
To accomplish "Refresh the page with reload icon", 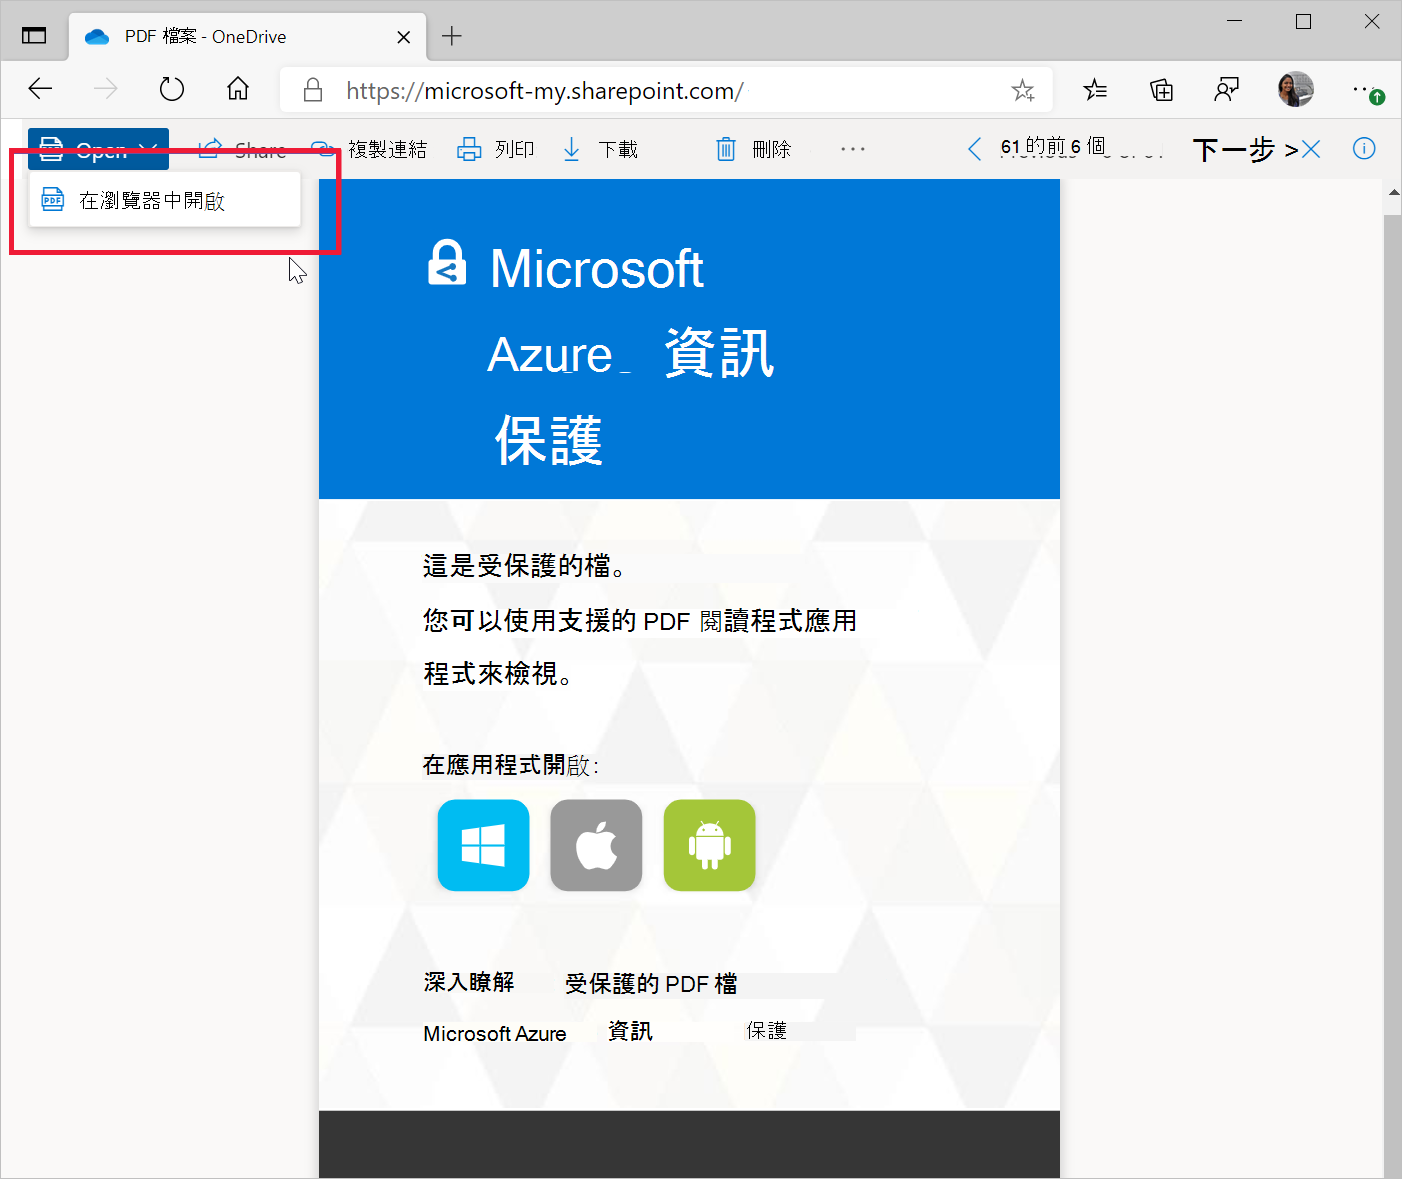I will pyautogui.click(x=172, y=89).
